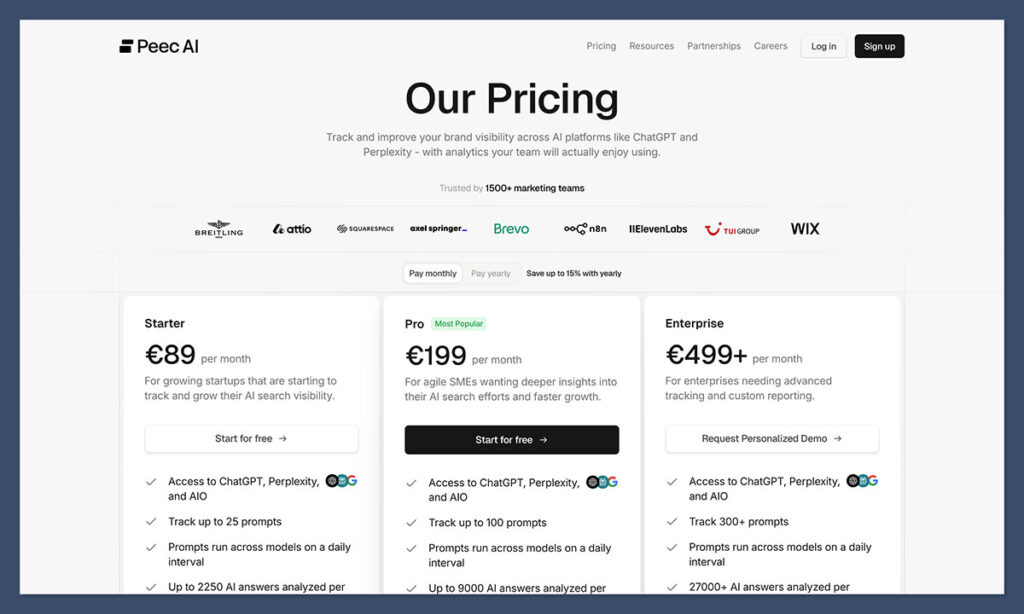Click the n8n logo
This screenshot has height=614, width=1024.
tap(584, 228)
